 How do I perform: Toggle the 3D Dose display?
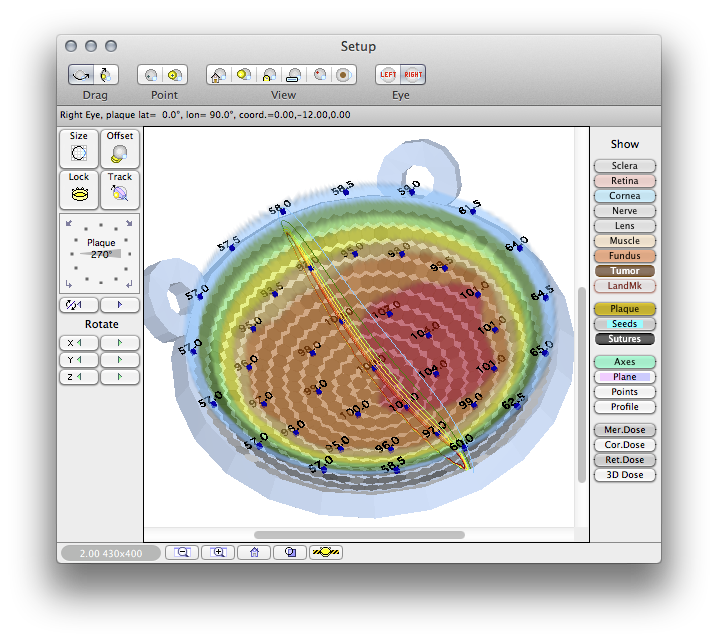(624, 475)
